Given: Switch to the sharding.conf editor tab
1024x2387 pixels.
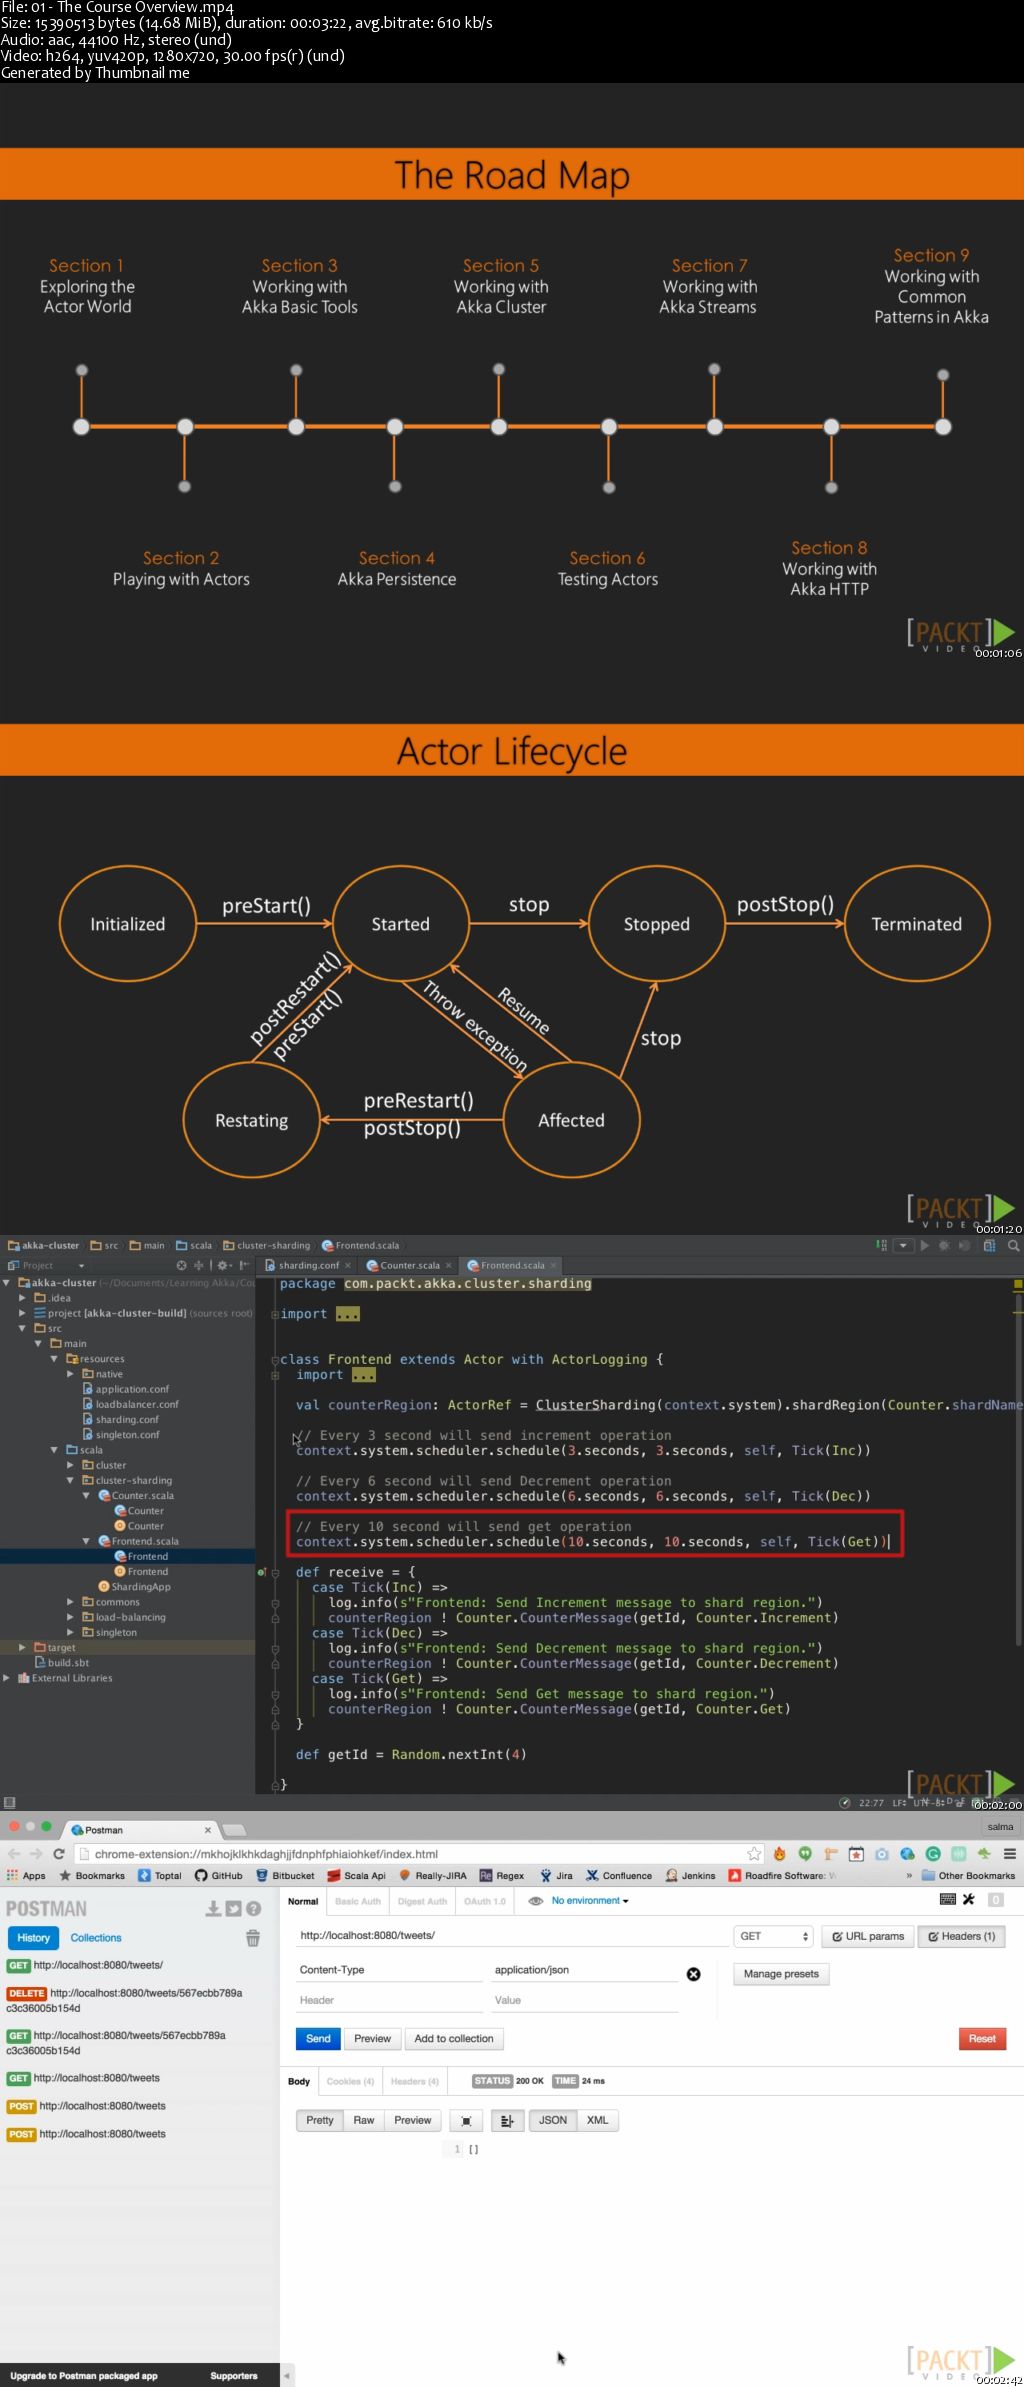Looking at the screenshot, I should pyautogui.click(x=308, y=1265).
